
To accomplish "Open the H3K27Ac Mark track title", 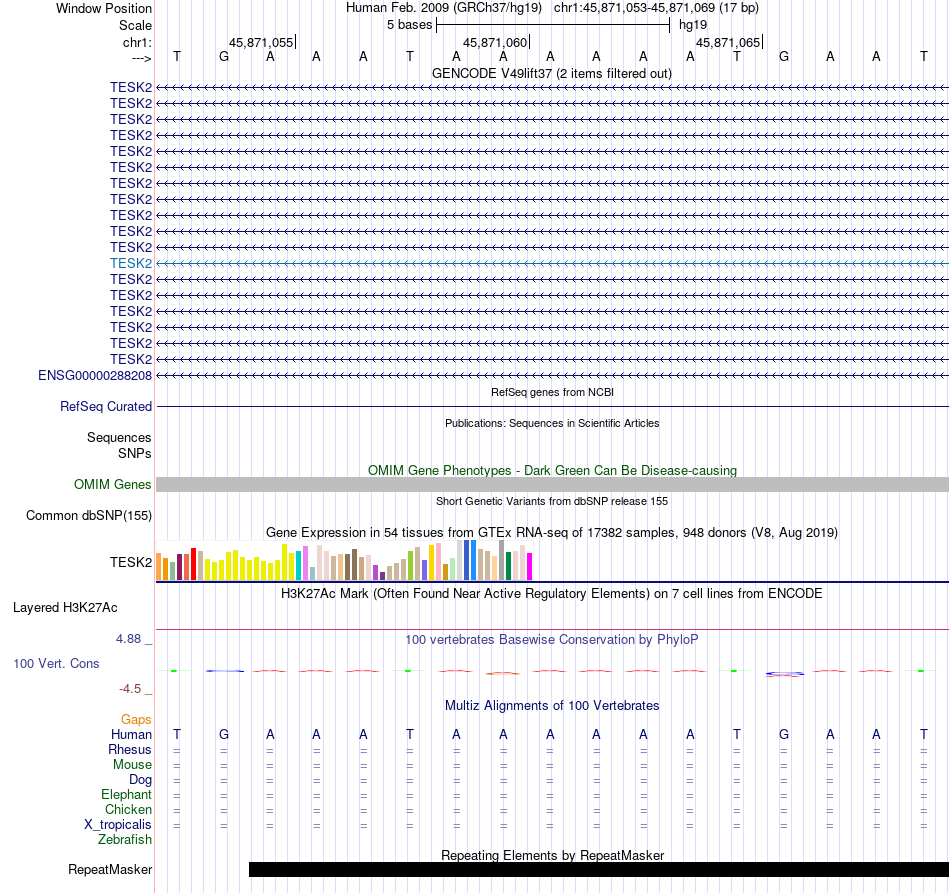I will [551, 593].
